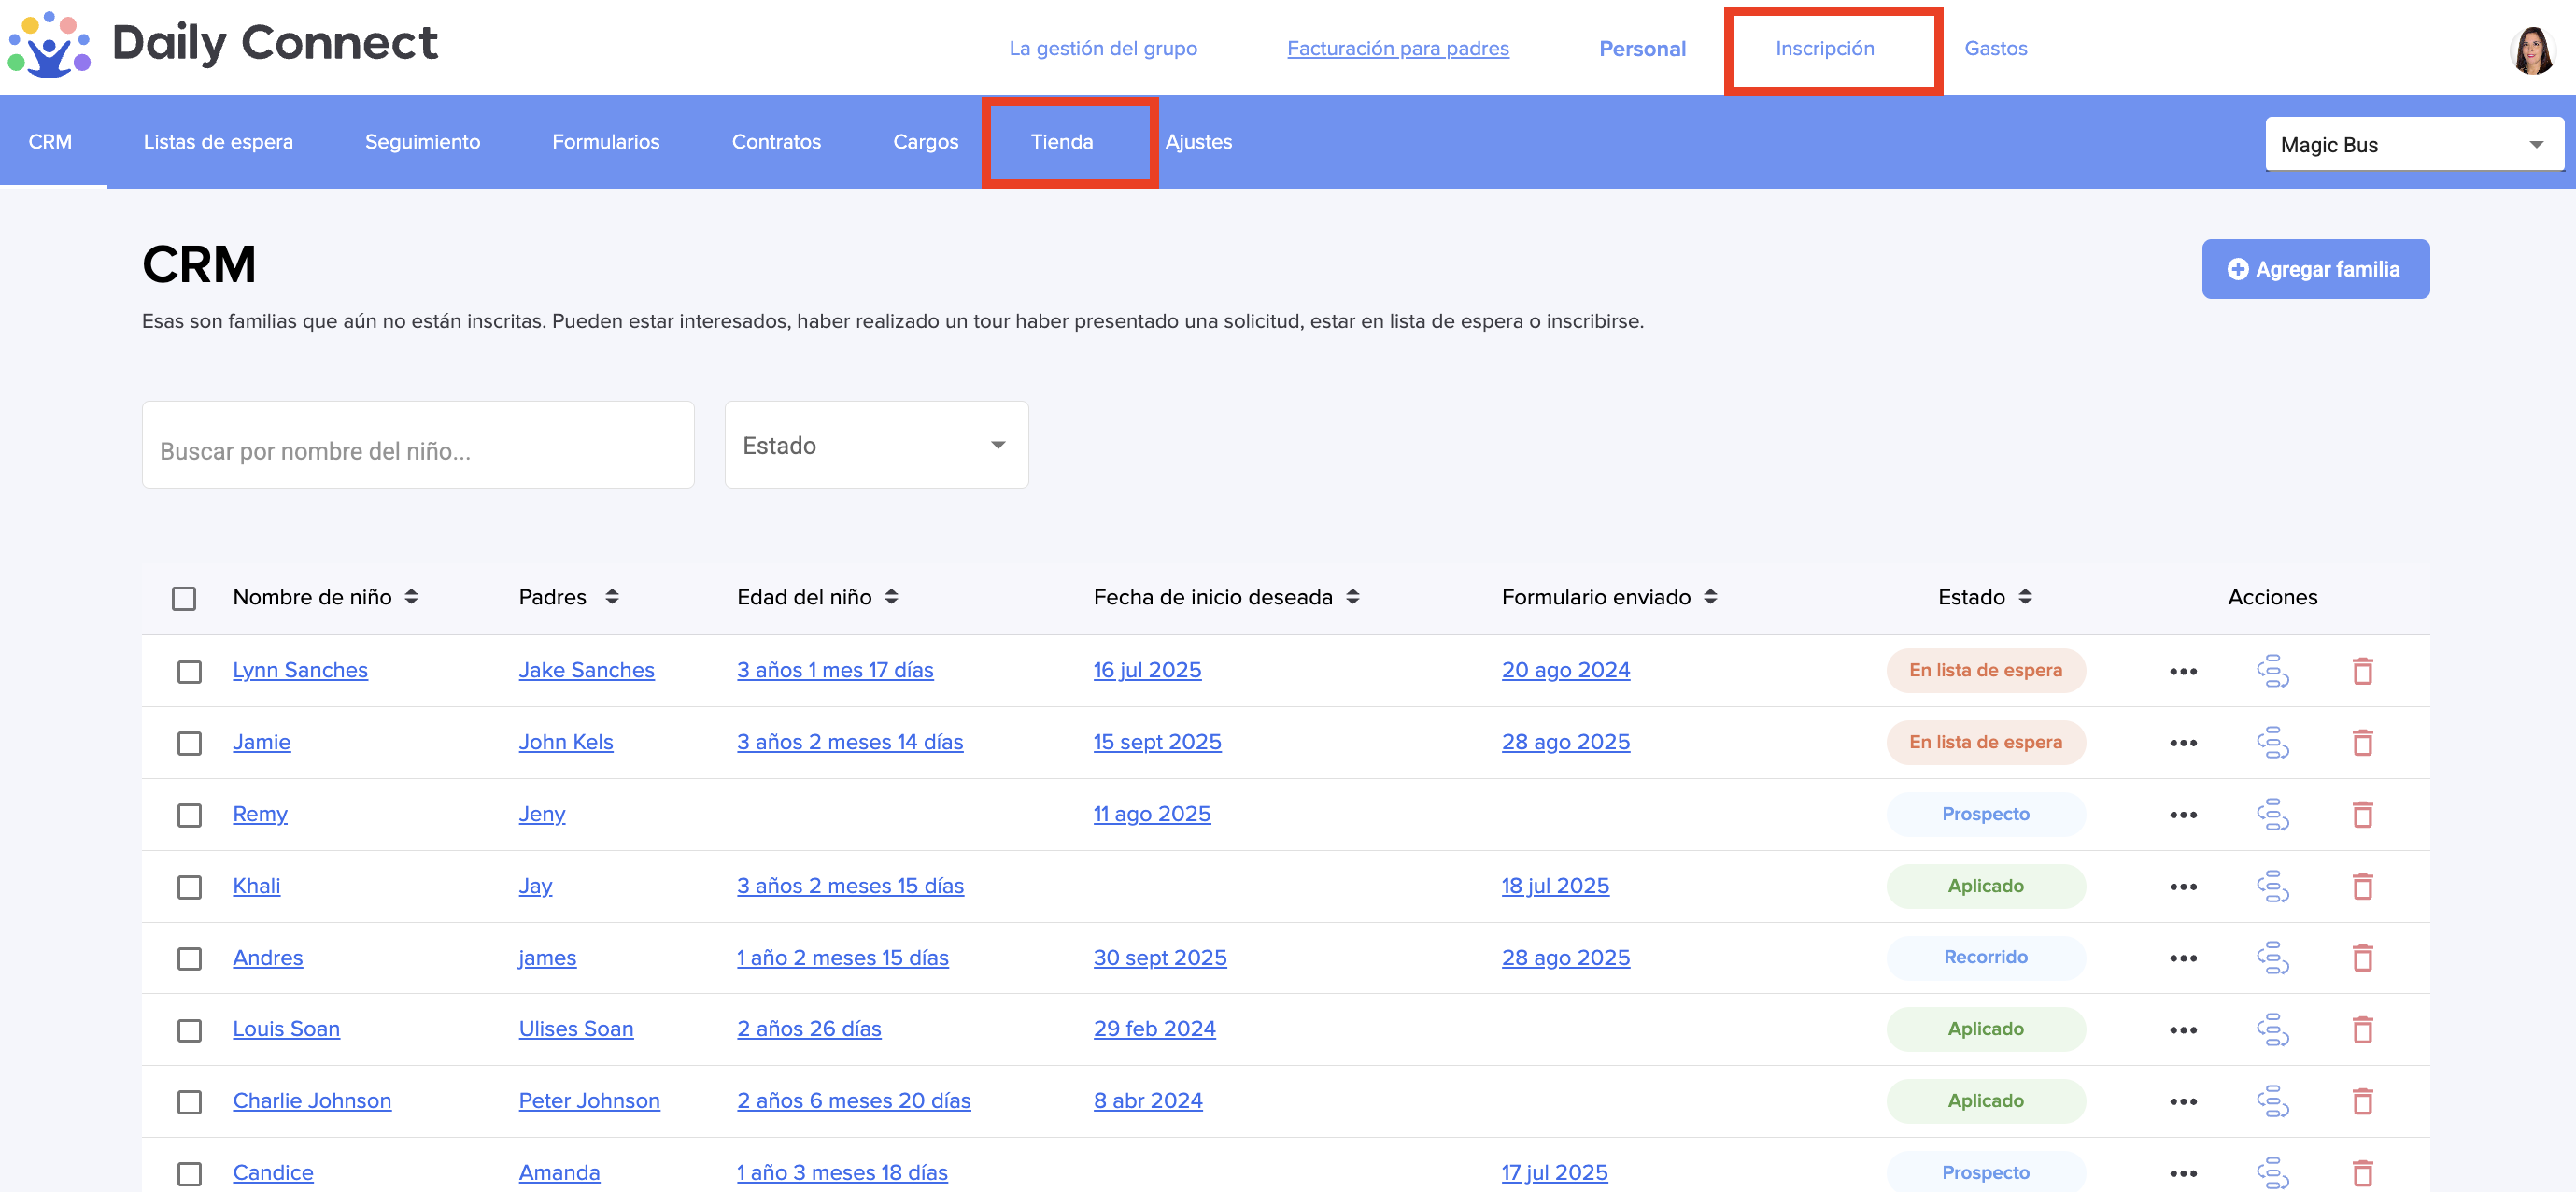
Task: Click workflow icon in Remy row
Action: coord(2272,814)
